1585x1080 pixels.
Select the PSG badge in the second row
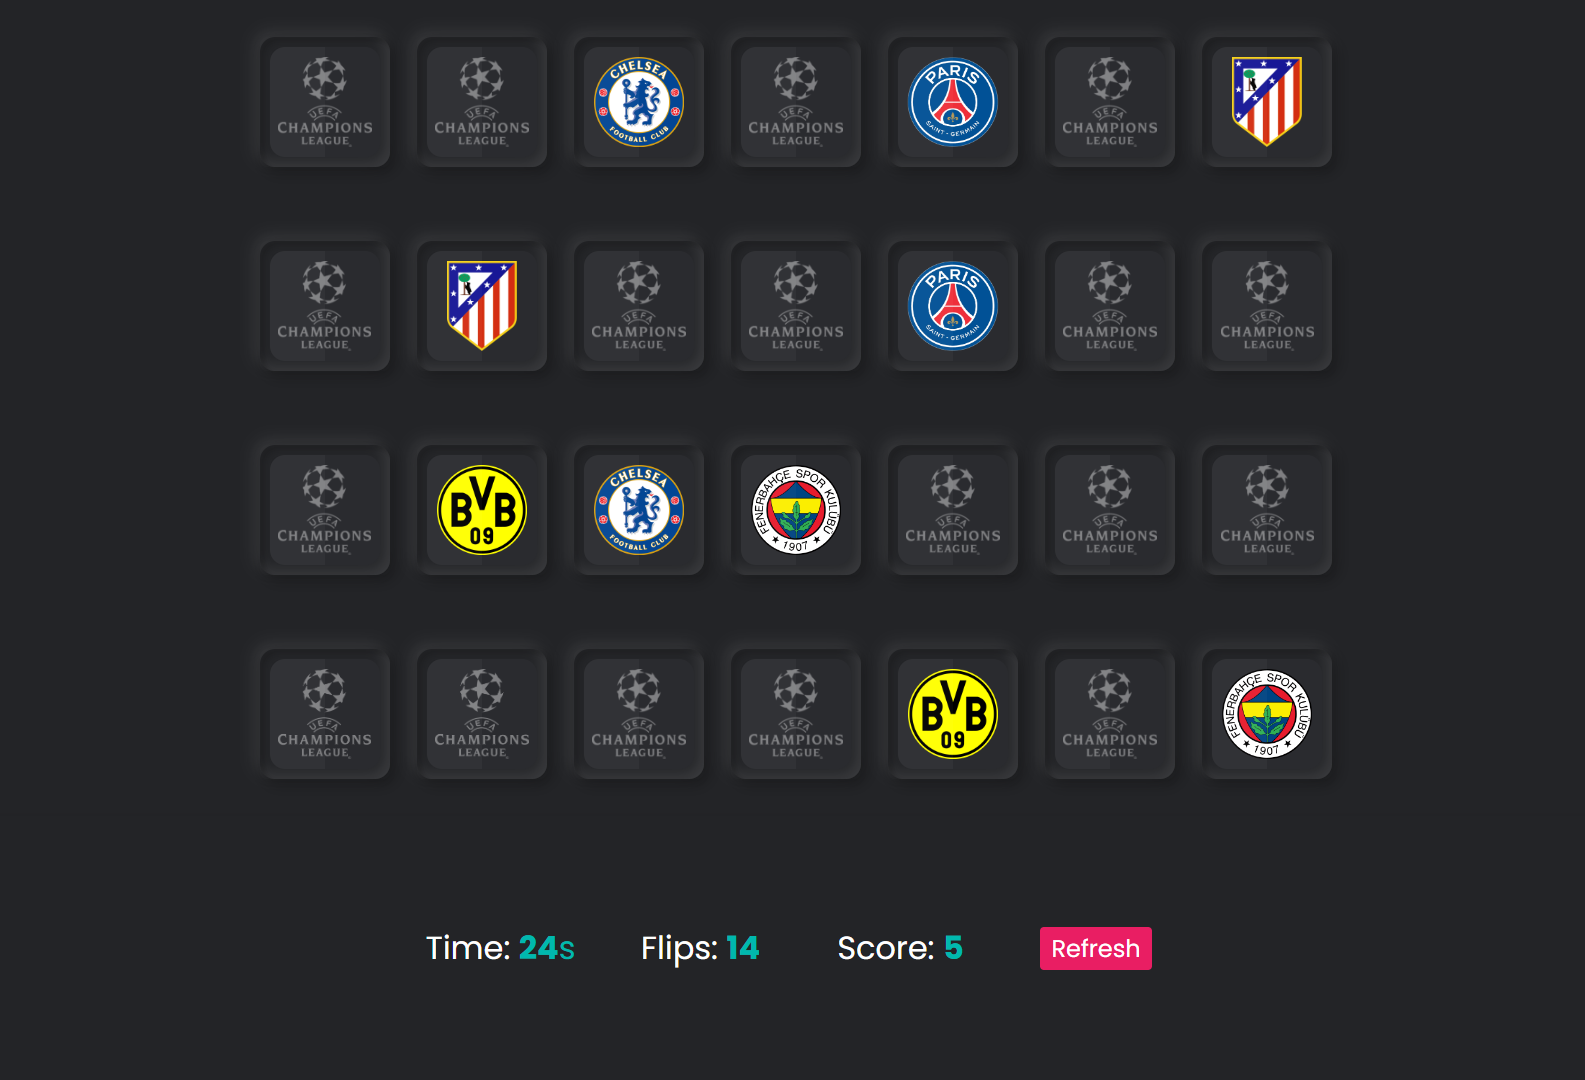coord(952,305)
